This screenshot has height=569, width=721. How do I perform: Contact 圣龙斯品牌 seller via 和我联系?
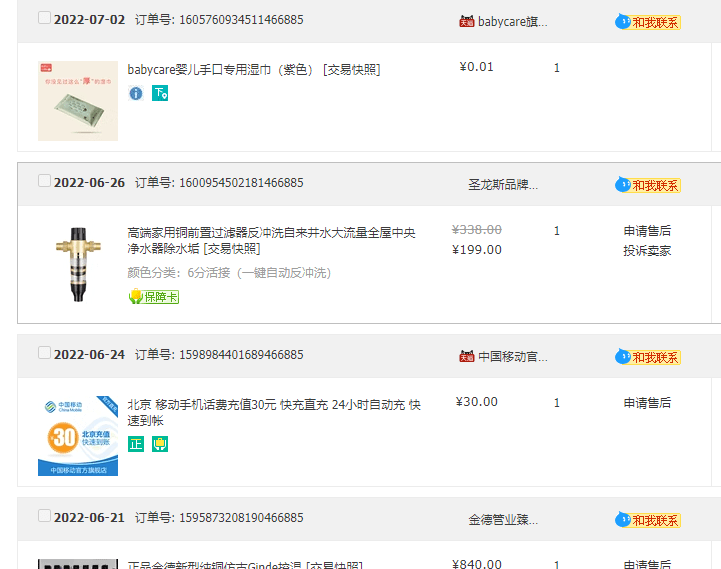(648, 185)
